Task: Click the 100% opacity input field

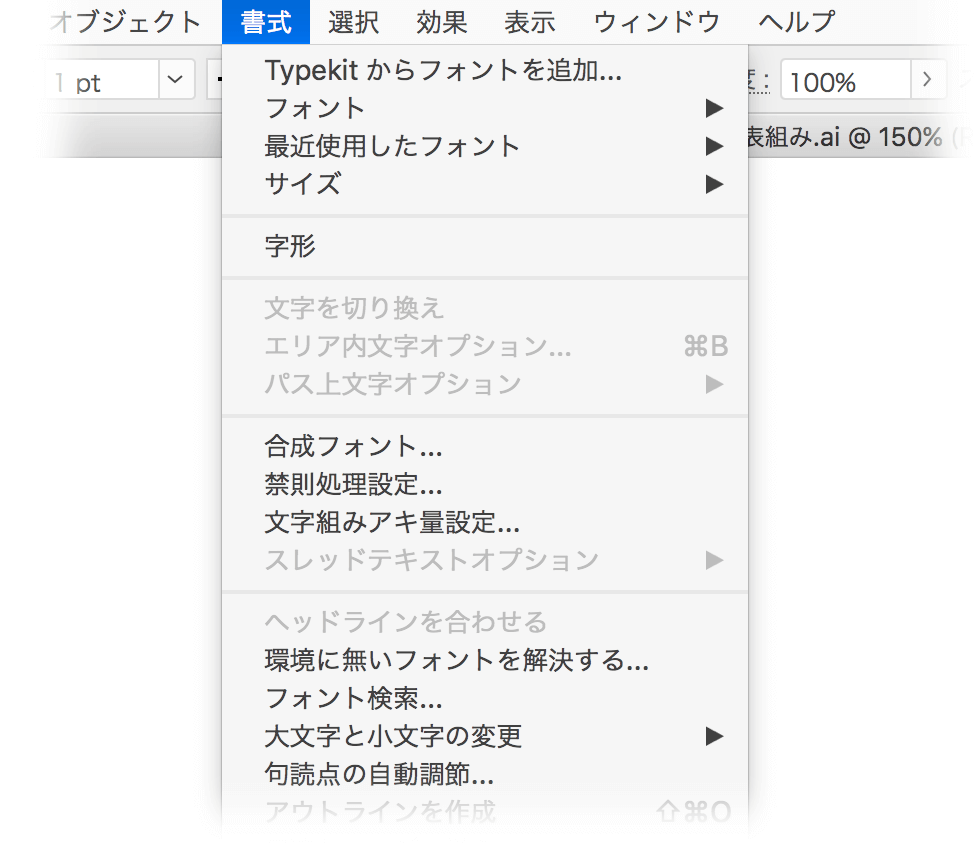Action: (844, 80)
